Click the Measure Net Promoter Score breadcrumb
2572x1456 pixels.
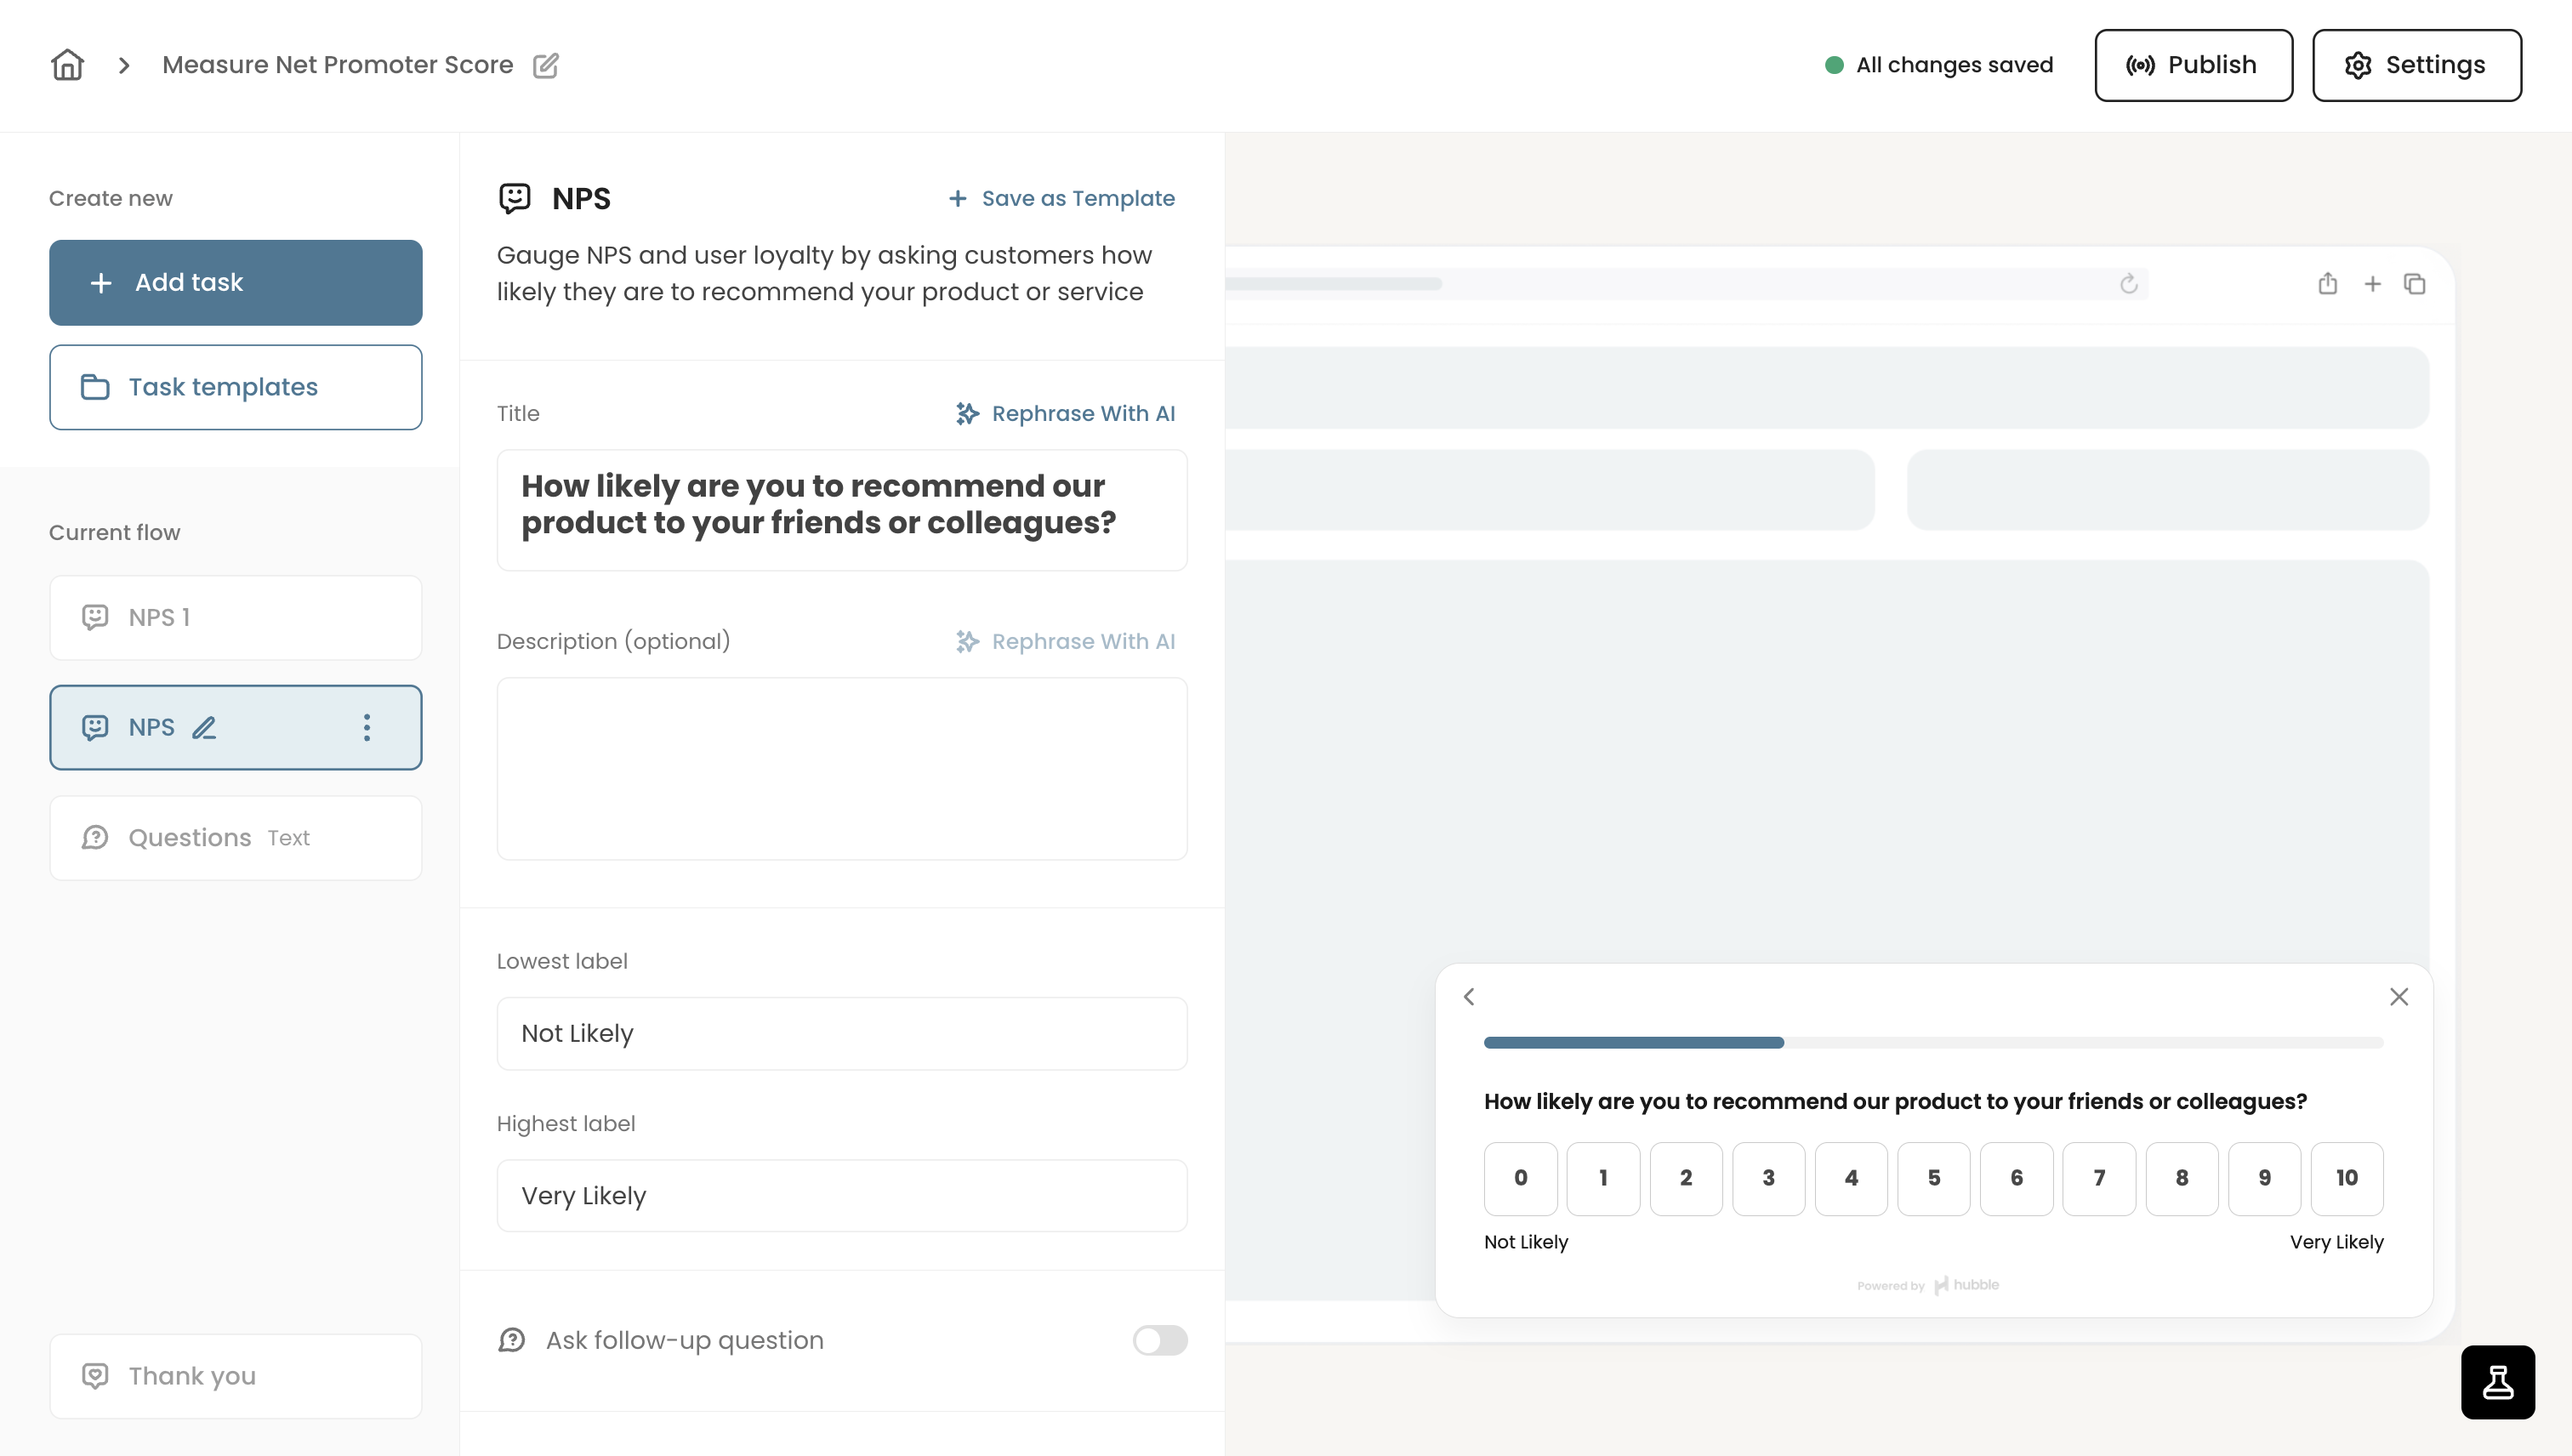pos(338,65)
